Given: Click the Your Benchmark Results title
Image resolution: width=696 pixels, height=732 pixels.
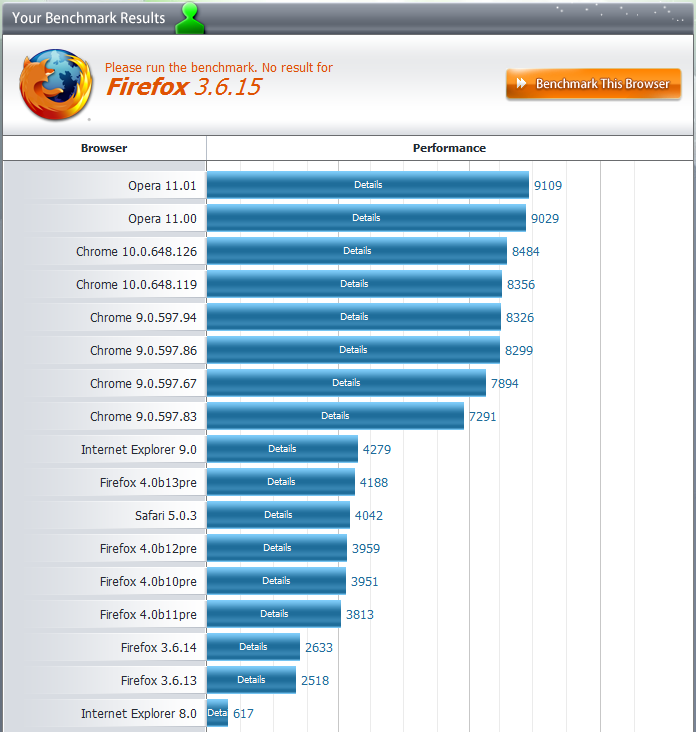Looking at the screenshot, I should 89,18.
